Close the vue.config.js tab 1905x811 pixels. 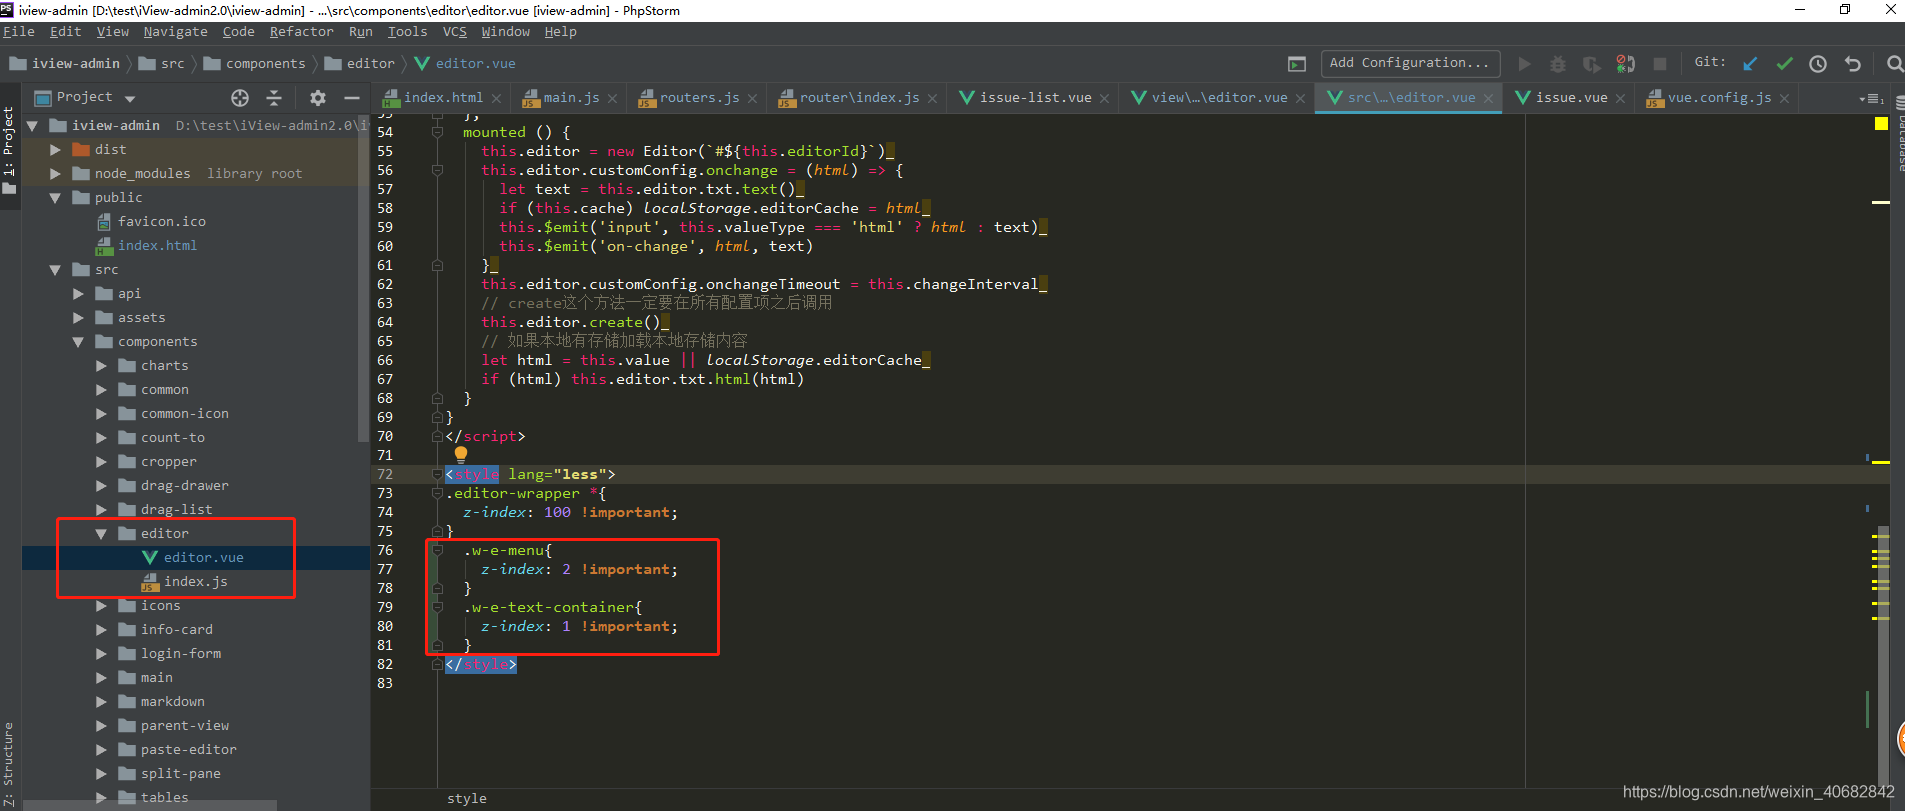[x=1784, y=98]
